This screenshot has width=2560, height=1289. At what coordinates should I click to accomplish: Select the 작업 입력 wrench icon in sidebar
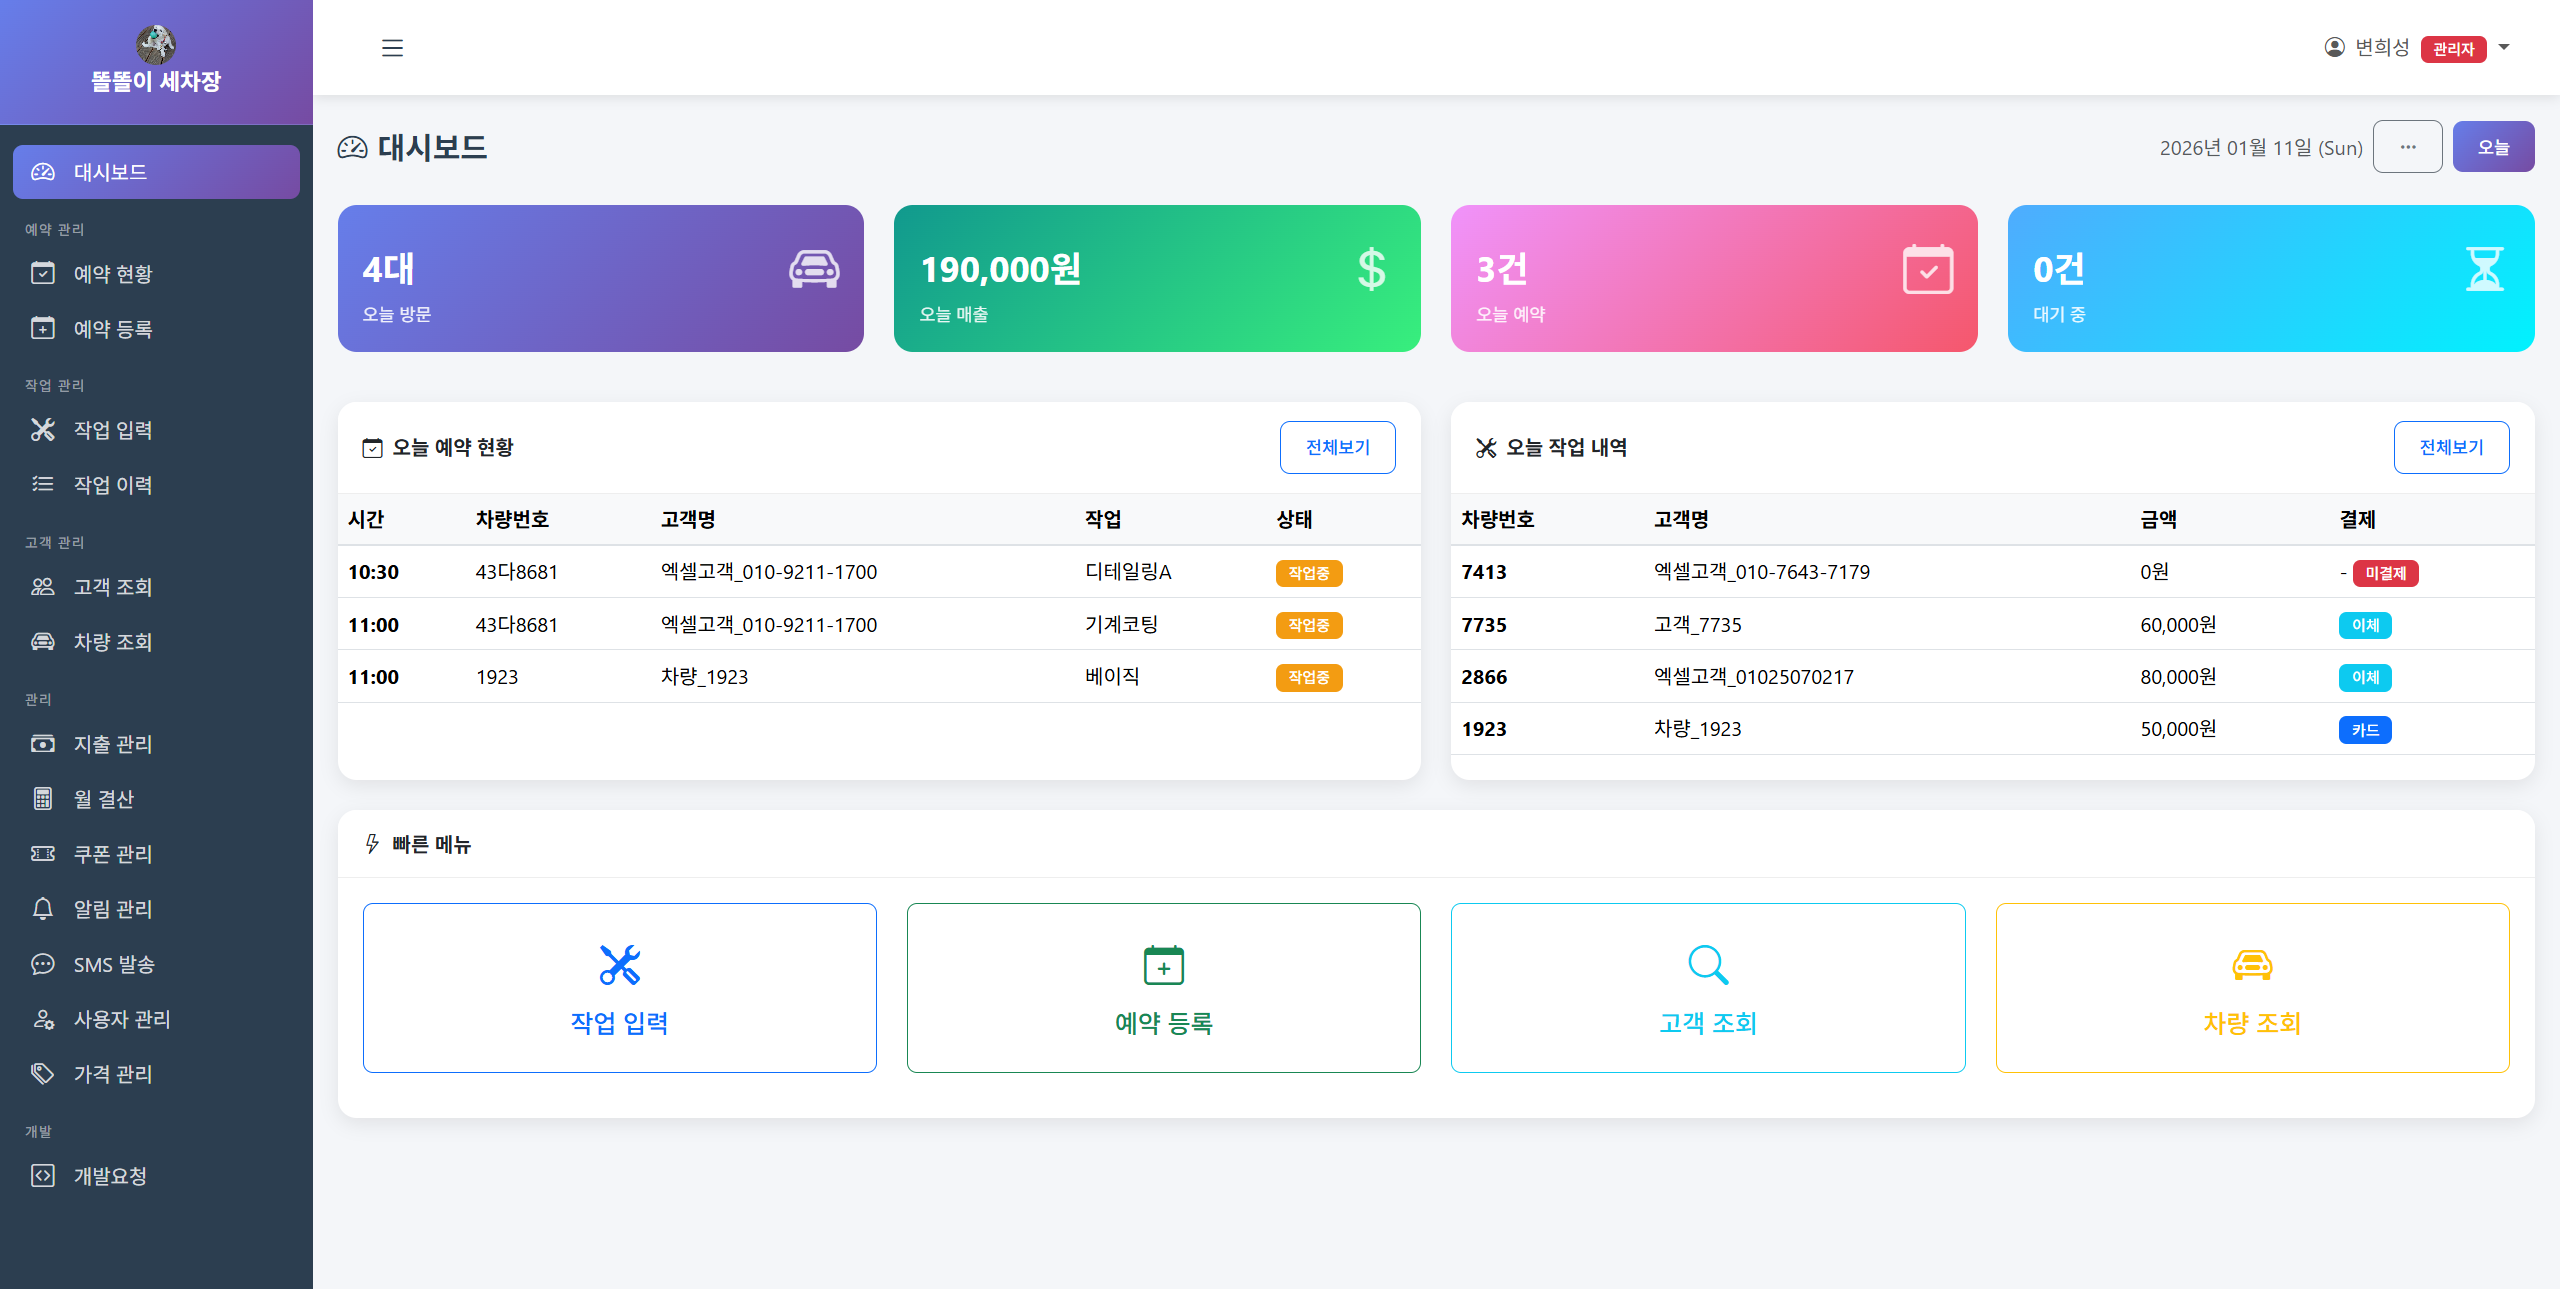43,430
